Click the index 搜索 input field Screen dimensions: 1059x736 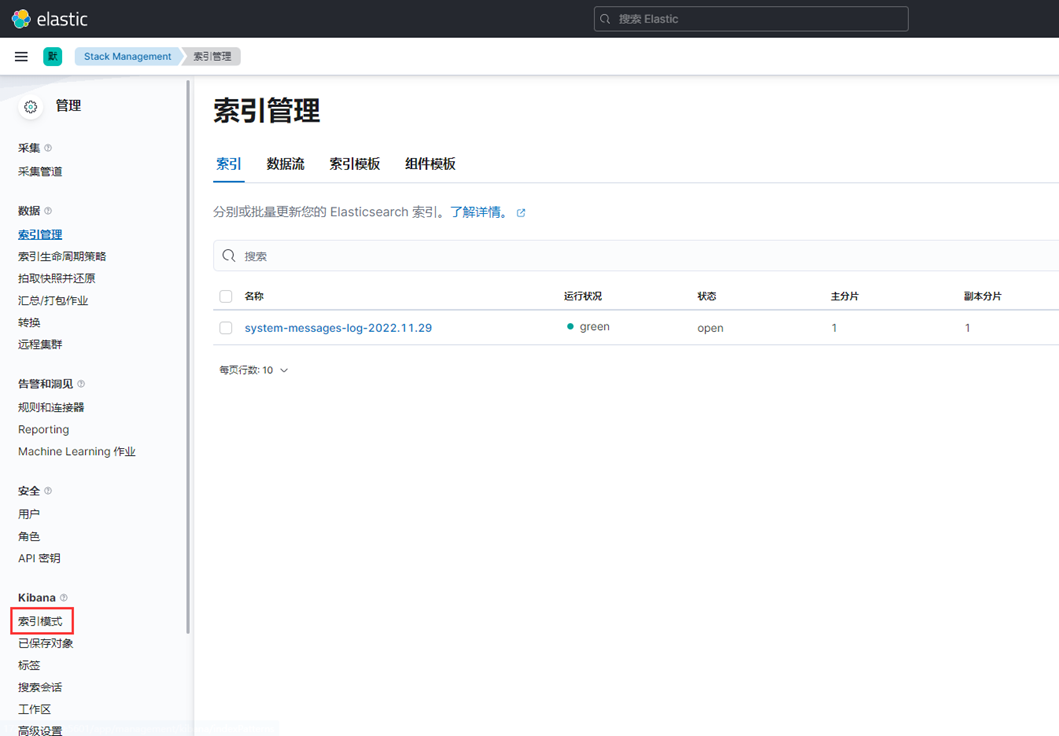click(x=636, y=256)
